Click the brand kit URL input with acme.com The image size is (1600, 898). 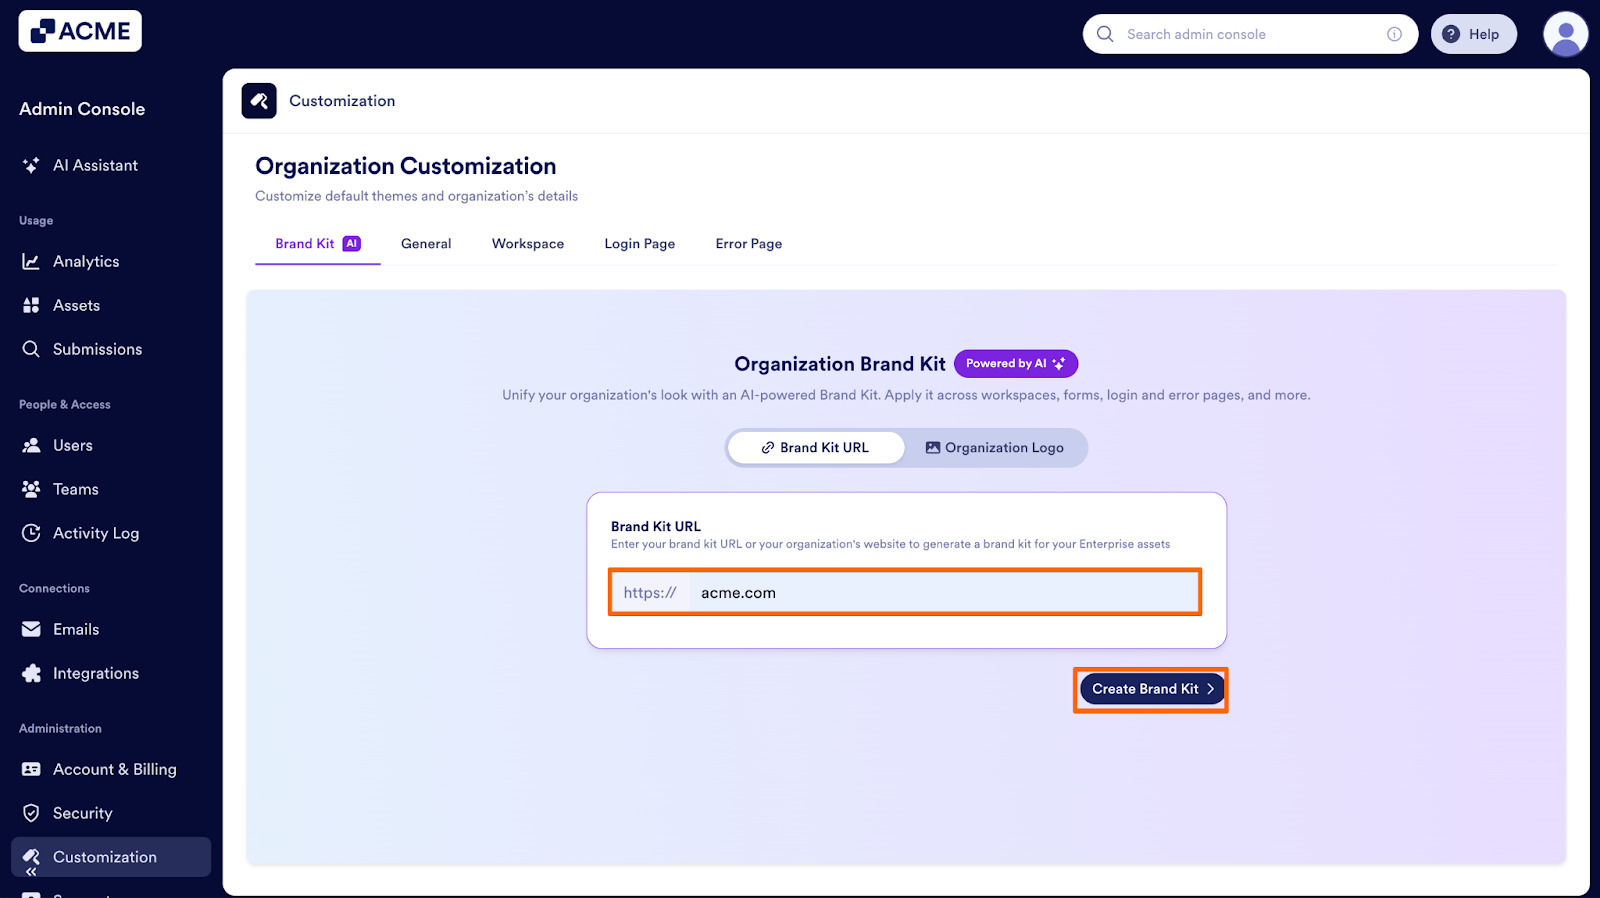[944, 592]
